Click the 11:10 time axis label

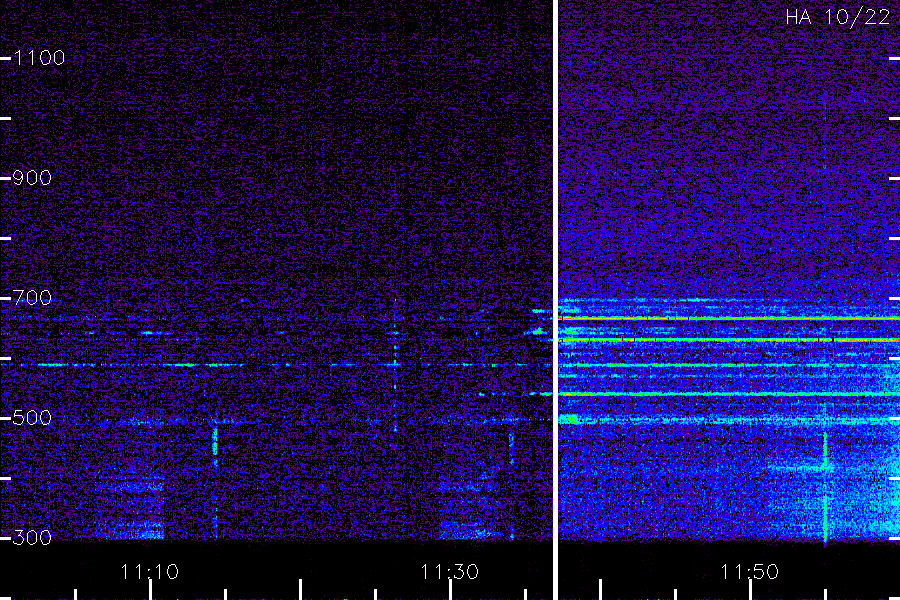click(149, 572)
